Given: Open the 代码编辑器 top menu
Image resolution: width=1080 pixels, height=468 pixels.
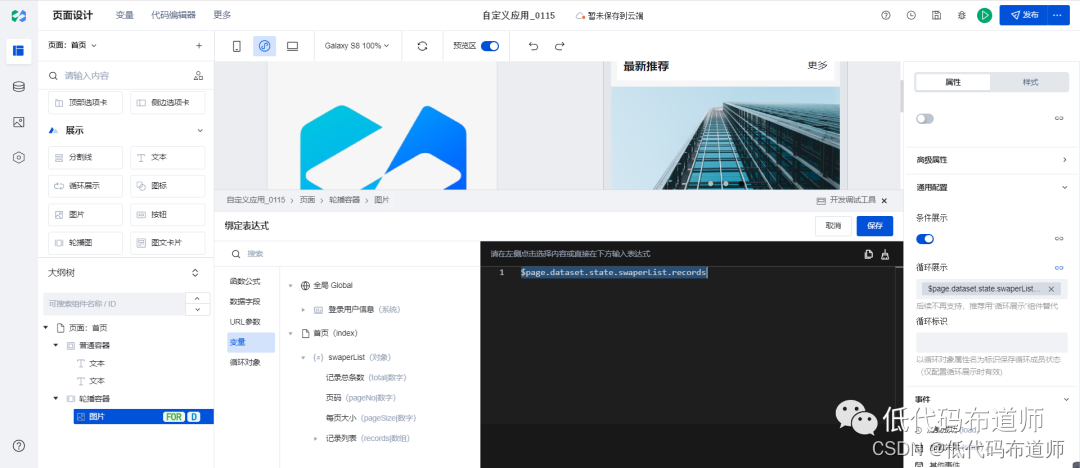Looking at the screenshot, I should pos(173,14).
